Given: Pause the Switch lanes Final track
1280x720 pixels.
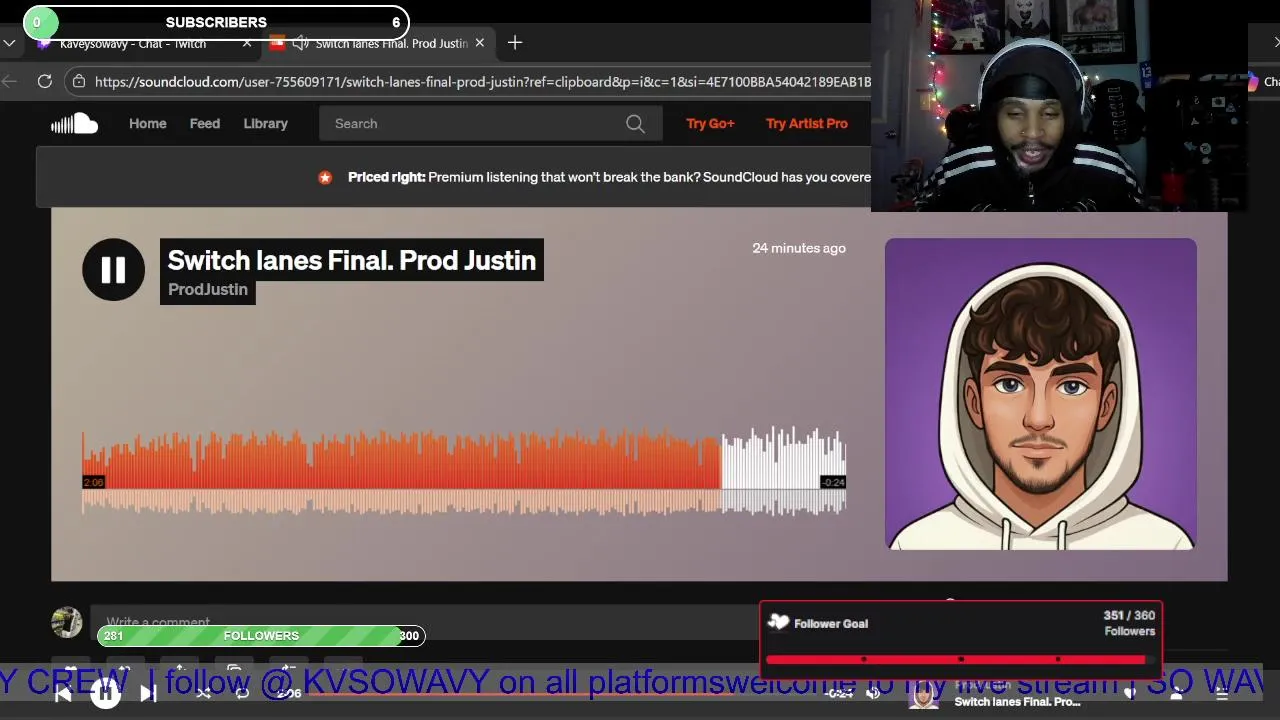Looking at the screenshot, I should coord(113,269).
